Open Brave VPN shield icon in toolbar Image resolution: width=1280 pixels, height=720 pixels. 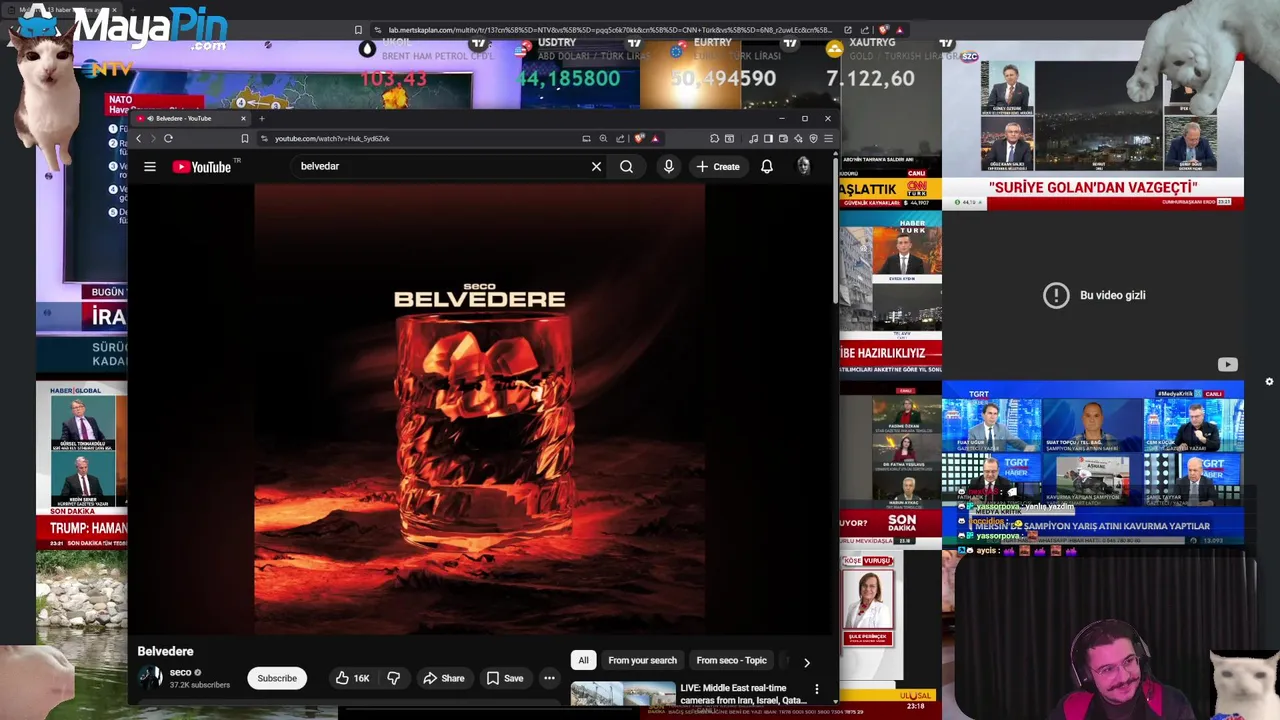[813, 138]
